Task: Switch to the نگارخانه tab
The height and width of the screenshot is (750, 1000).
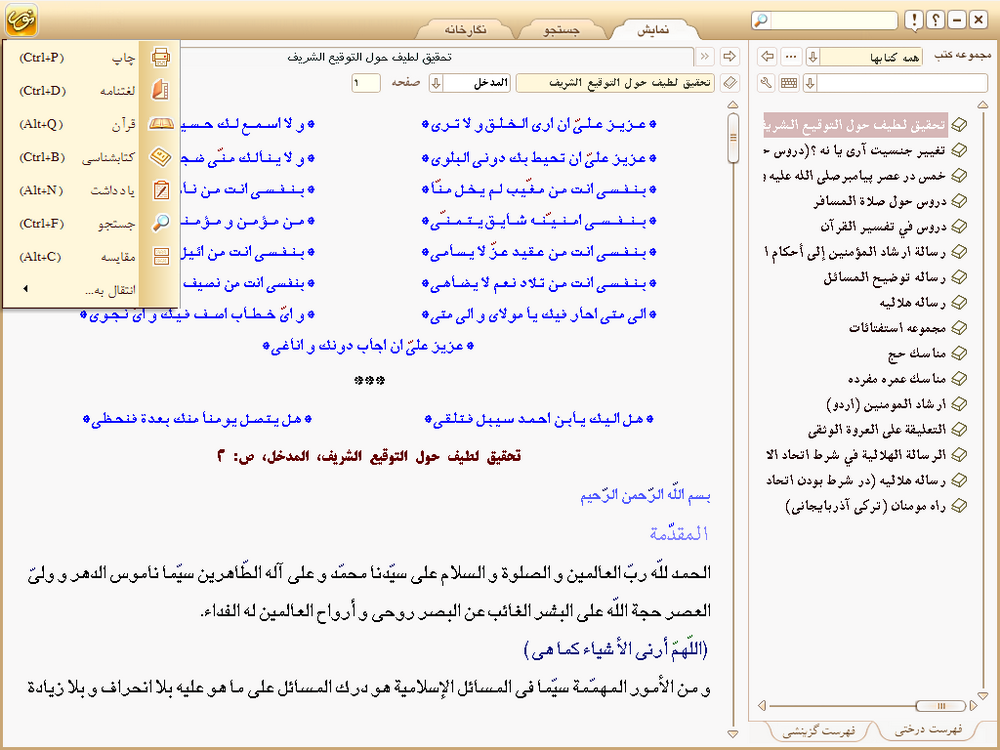Action: (x=465, y=29)
